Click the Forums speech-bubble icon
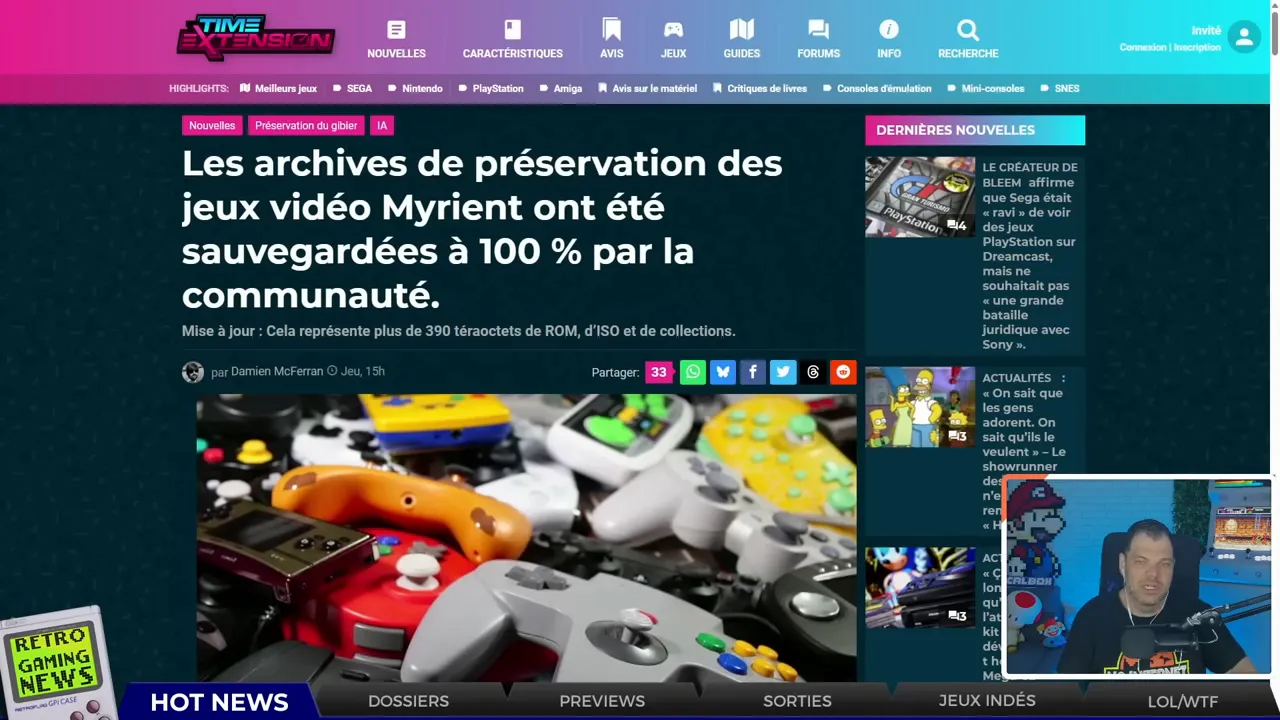This screenshot has height=720, width=1280. click(x=818, y=29)
